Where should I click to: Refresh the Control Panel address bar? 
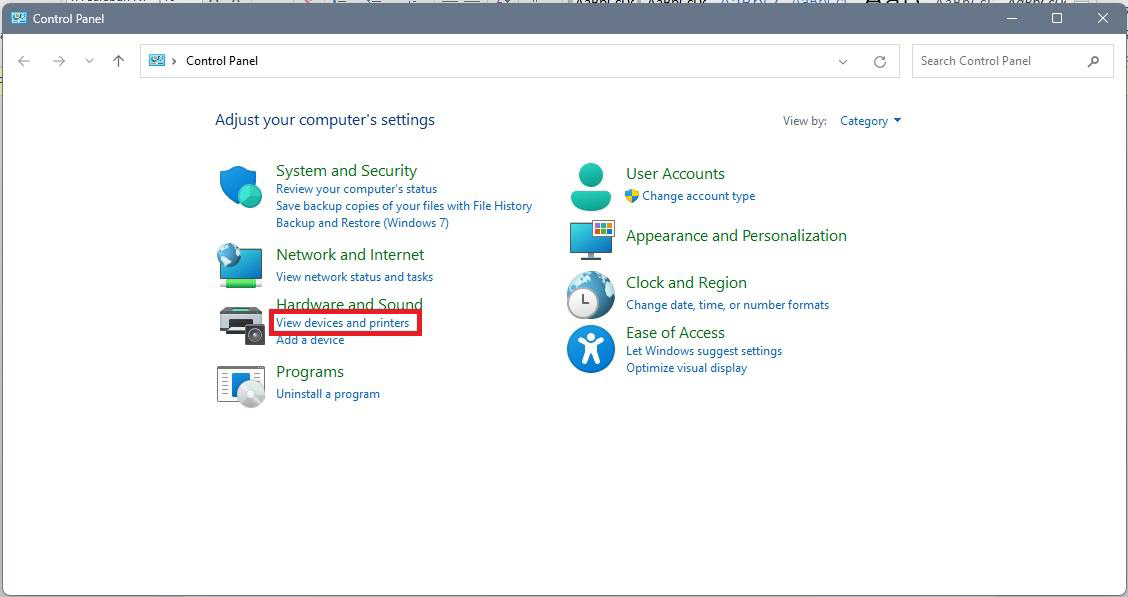click(879, 61)
